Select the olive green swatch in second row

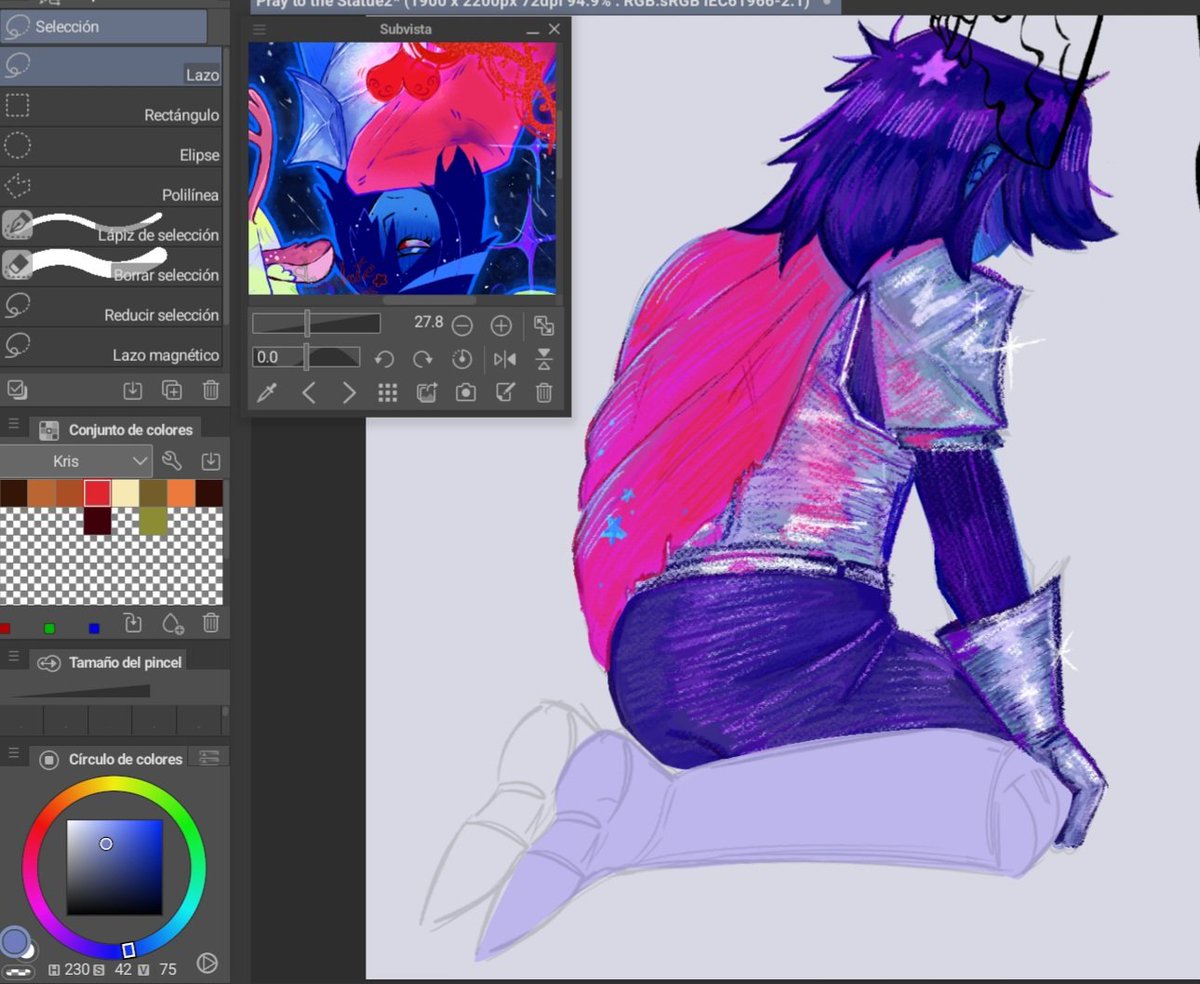tap(153, 520)
